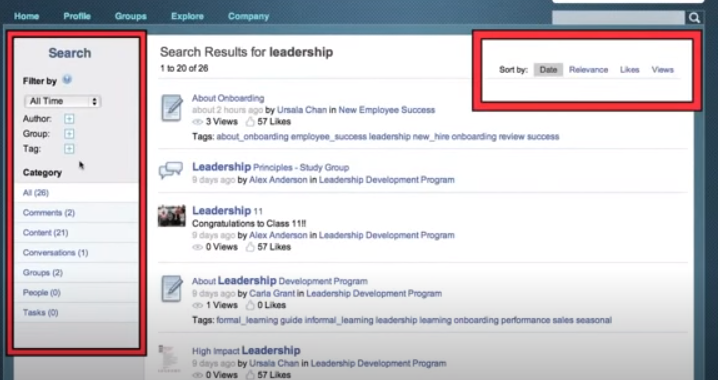
Task: Open About Leadership Development Program title link
Action: click(280, 281)
